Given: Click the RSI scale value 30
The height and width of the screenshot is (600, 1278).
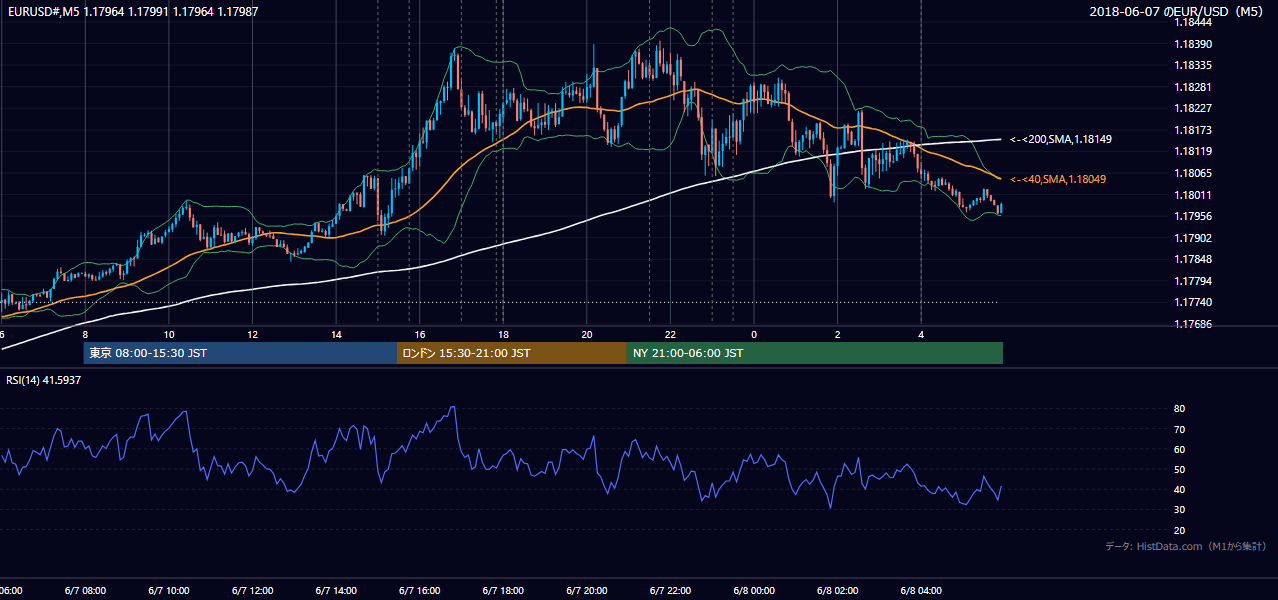Looking at the screenshot, I should [x=1180, y=510].
